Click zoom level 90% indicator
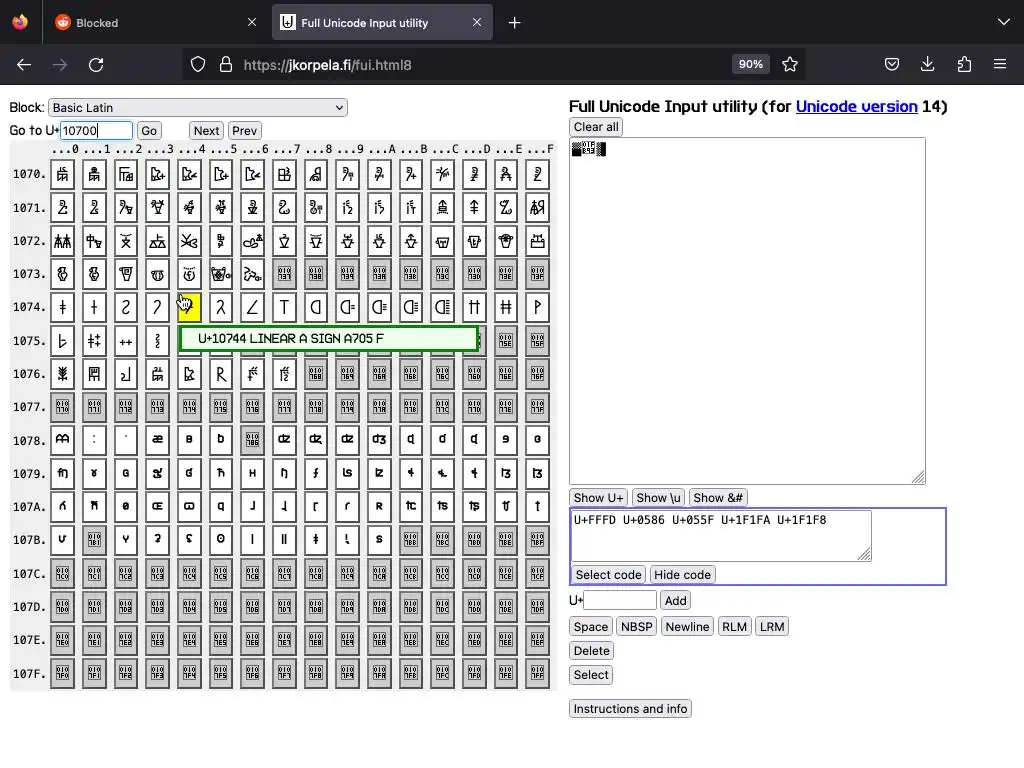The width and height of the screenshot is (1024, 768). (750, 64)
